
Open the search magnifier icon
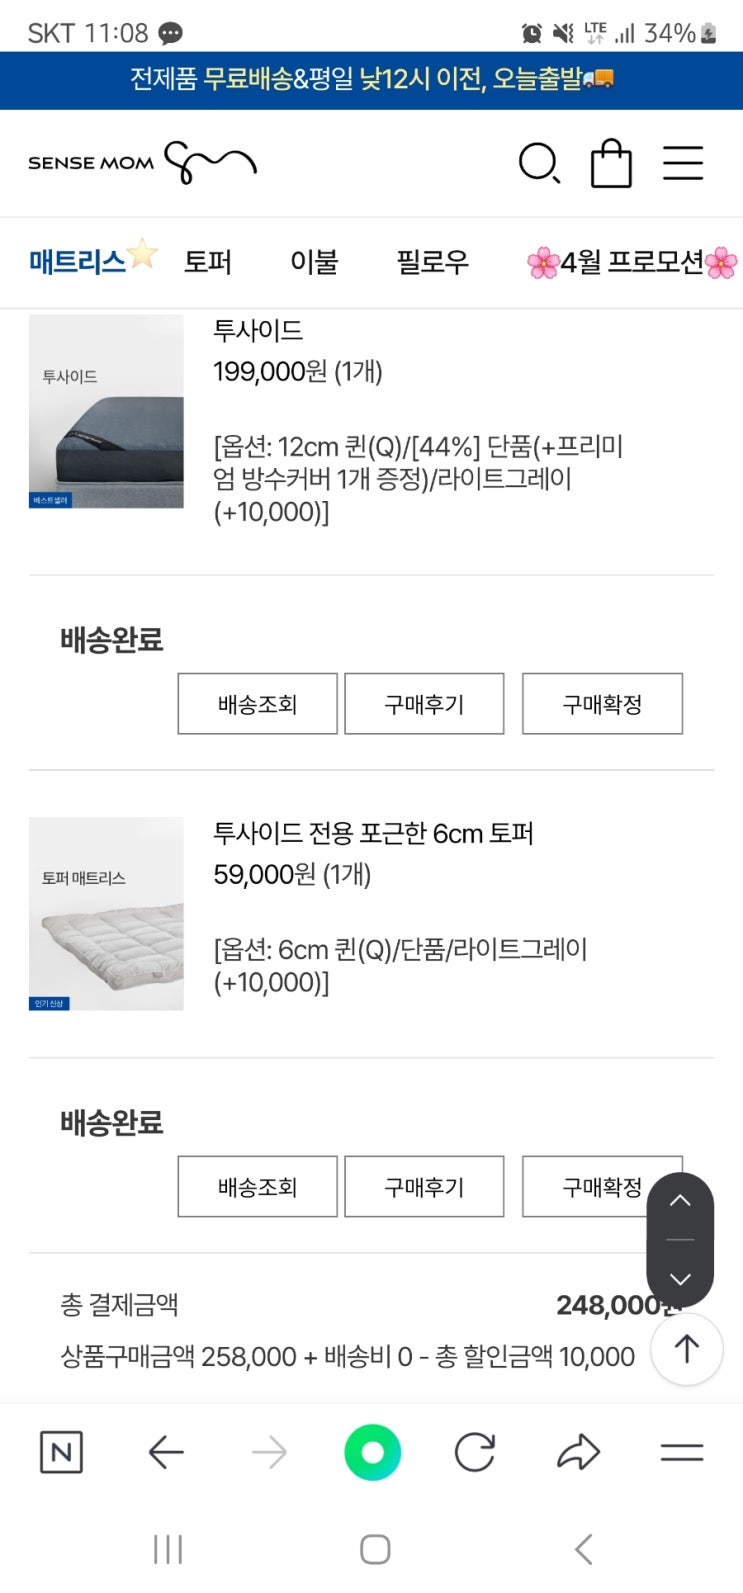[x=539, y=163]
